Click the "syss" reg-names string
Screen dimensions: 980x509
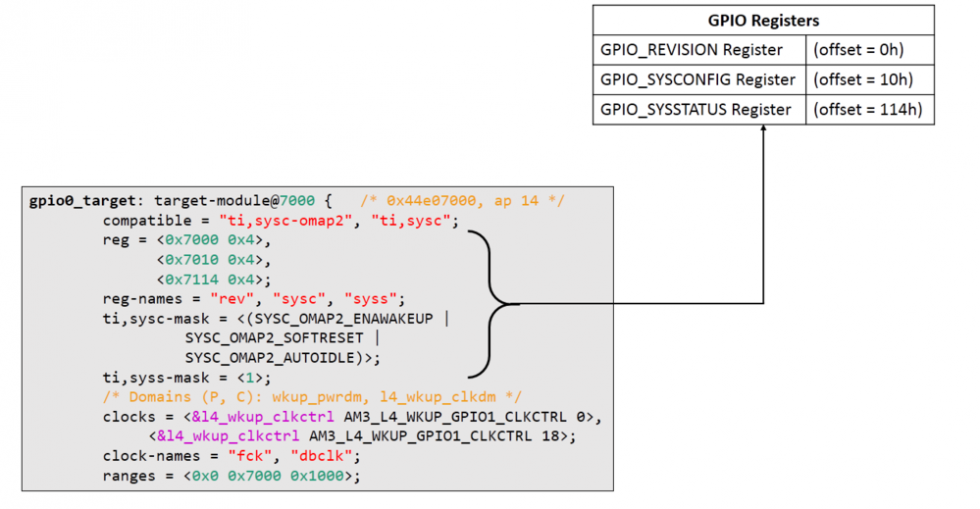pyautogui.click(x=372, y=299)
